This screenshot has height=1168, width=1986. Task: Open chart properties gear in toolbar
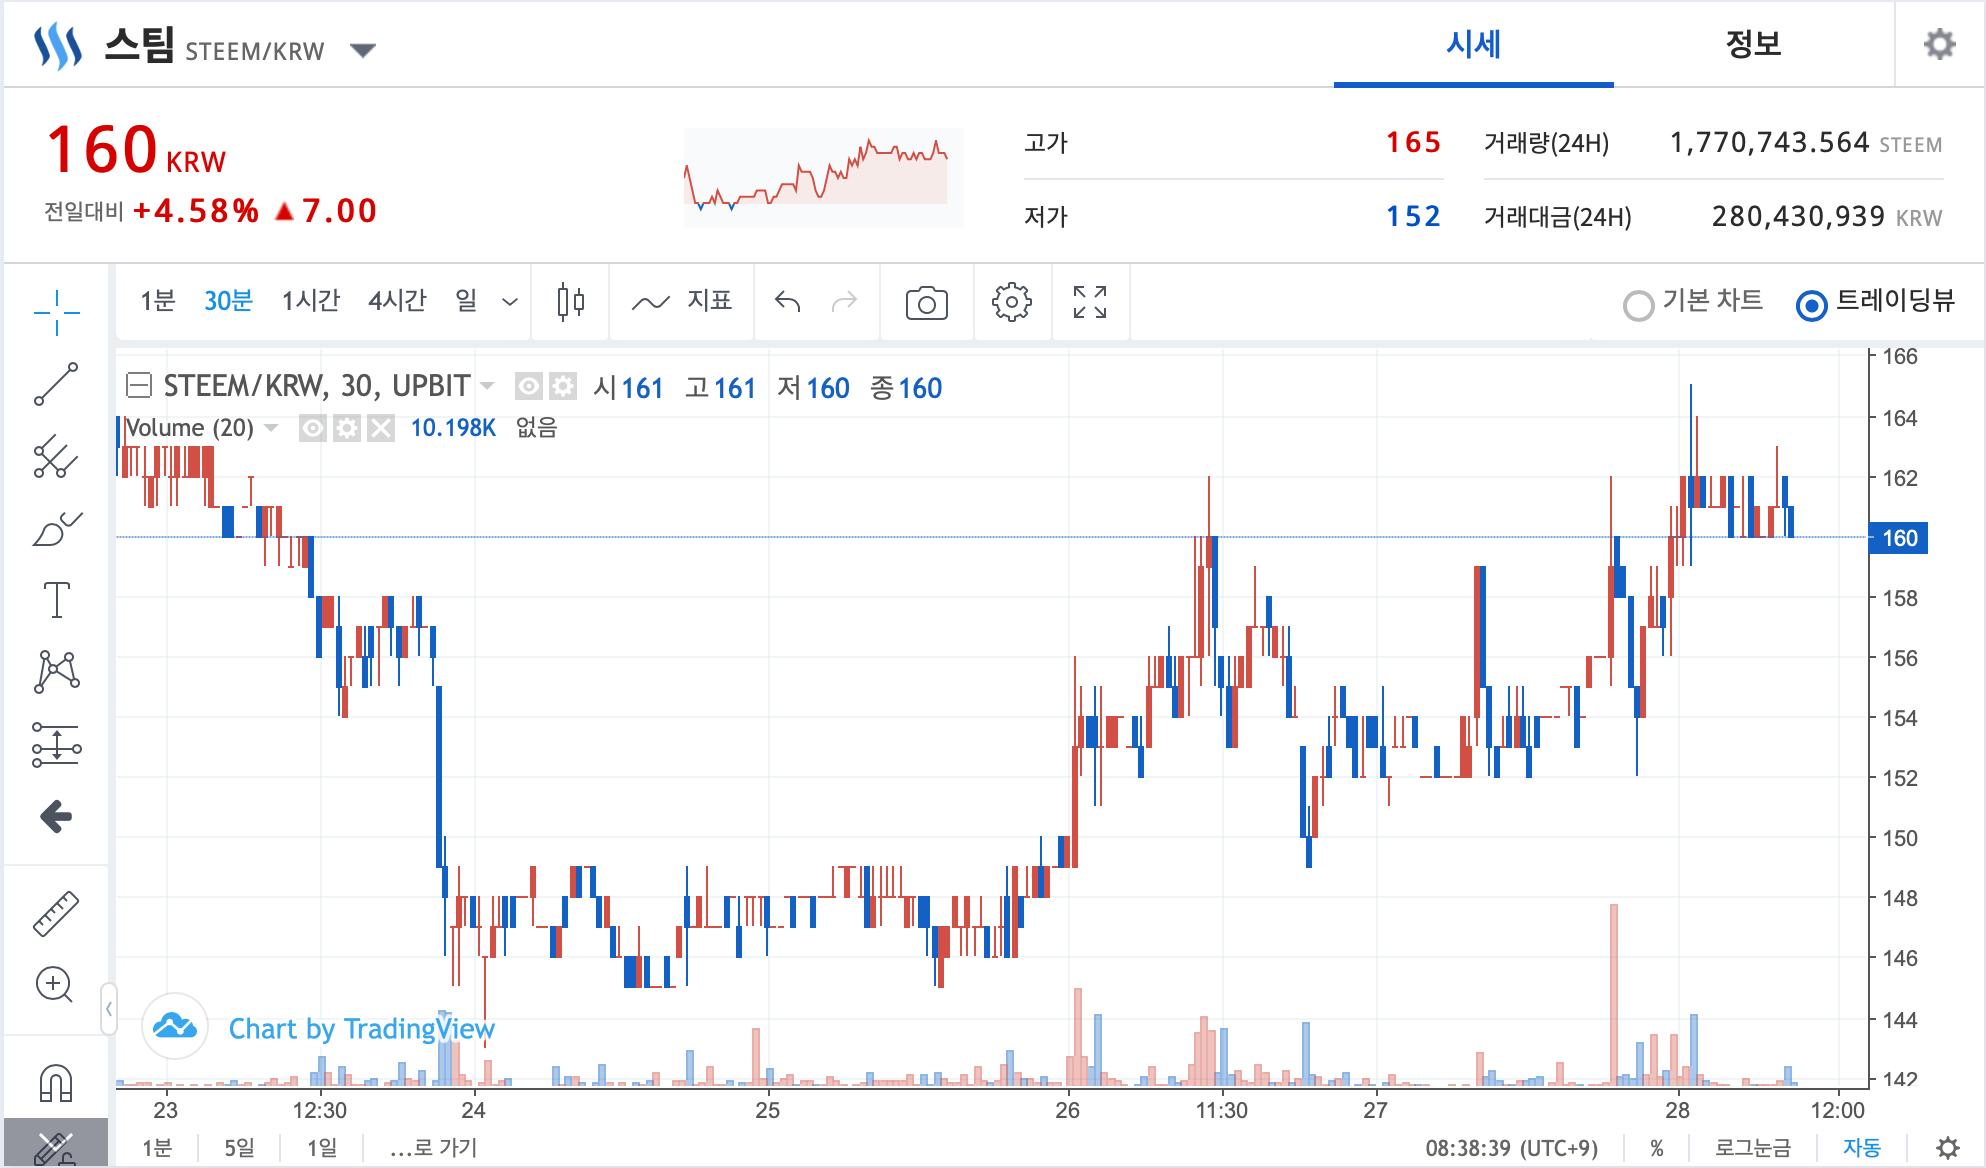pyautogui.click(x=1012, y=301)
